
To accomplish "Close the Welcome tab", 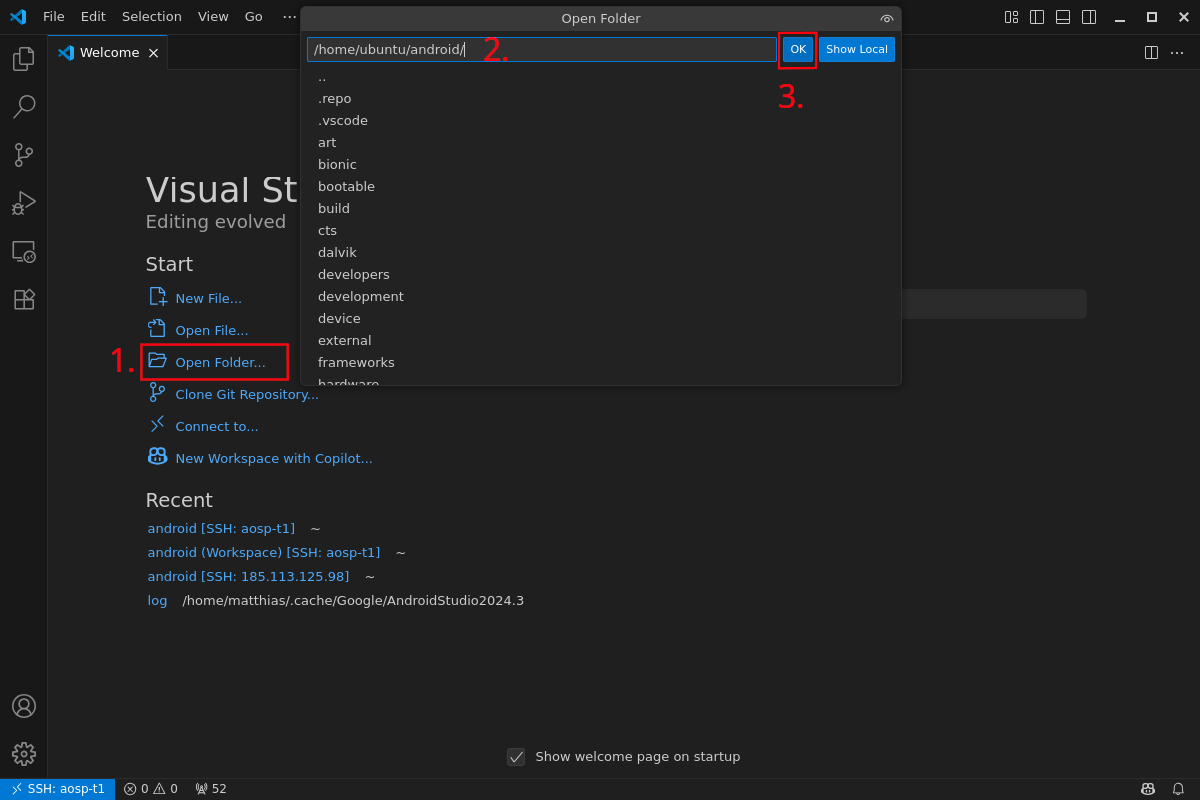I will point(153,53).
